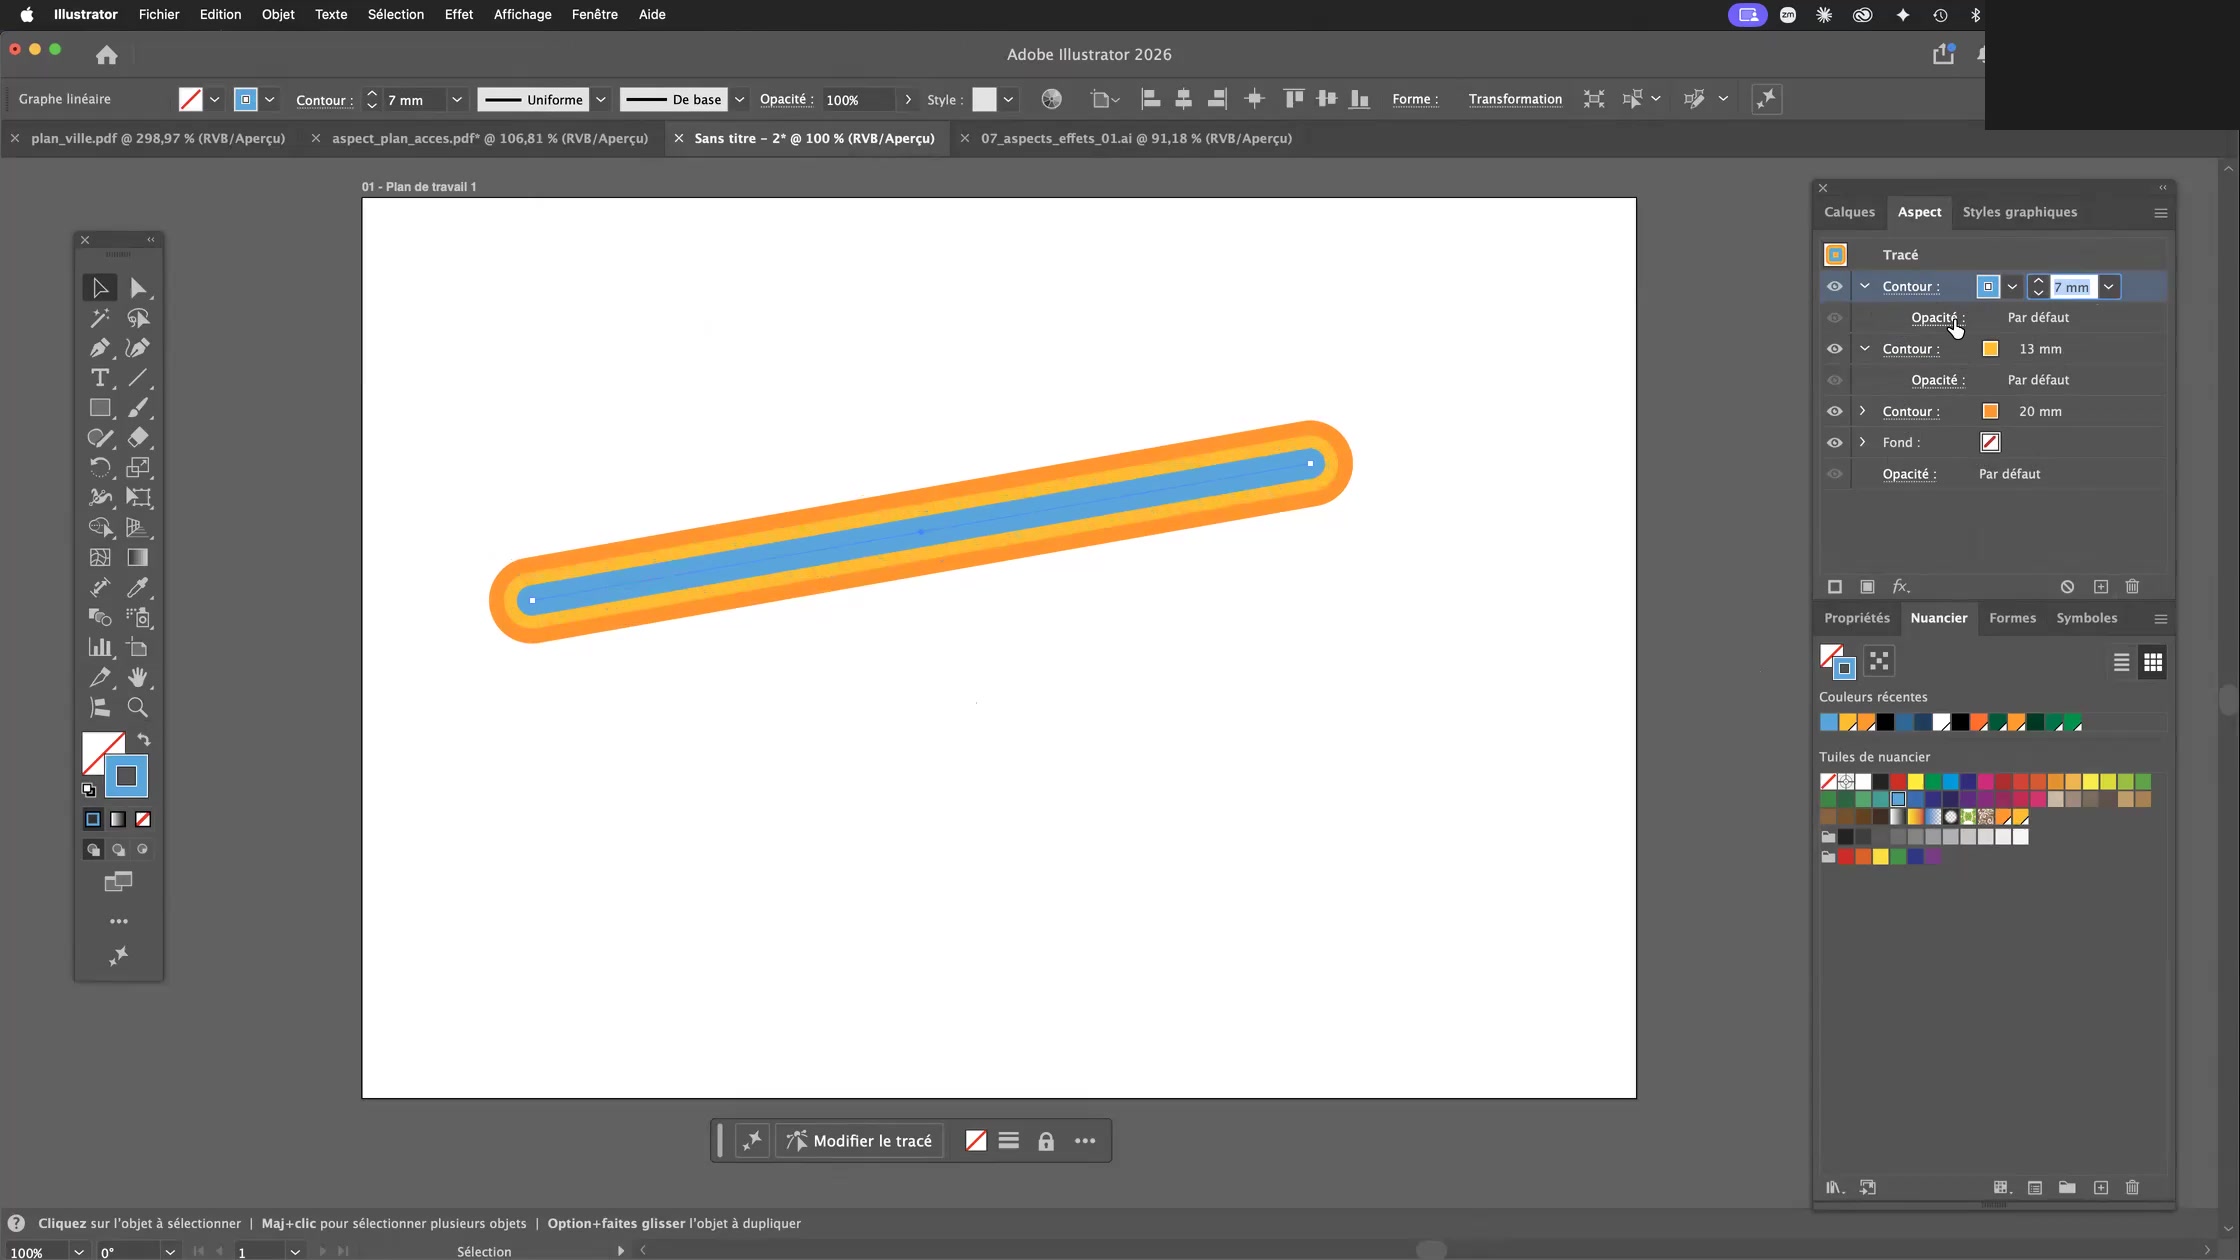The height and width of the screenshot is (1260, 2240).
Task: Open the Edit Toolbar three-dots button
Action: 119,921
